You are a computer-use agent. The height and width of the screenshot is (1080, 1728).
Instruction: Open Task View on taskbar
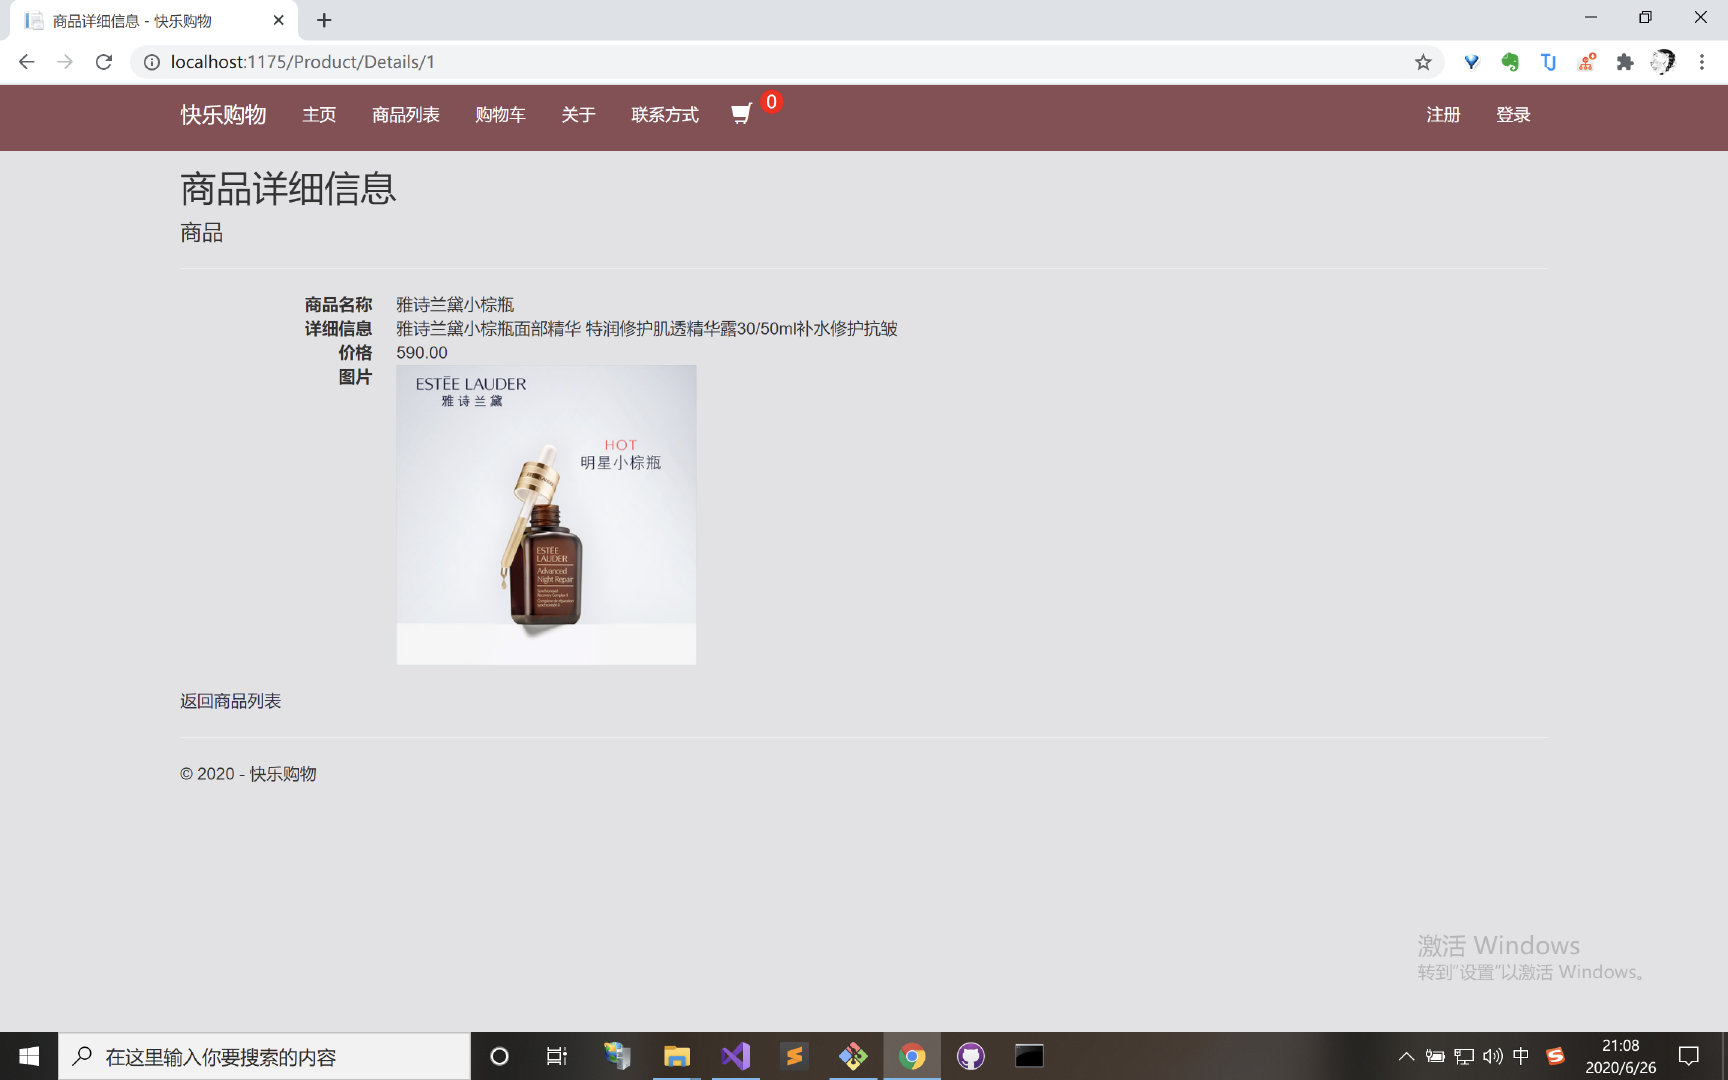557,1056
